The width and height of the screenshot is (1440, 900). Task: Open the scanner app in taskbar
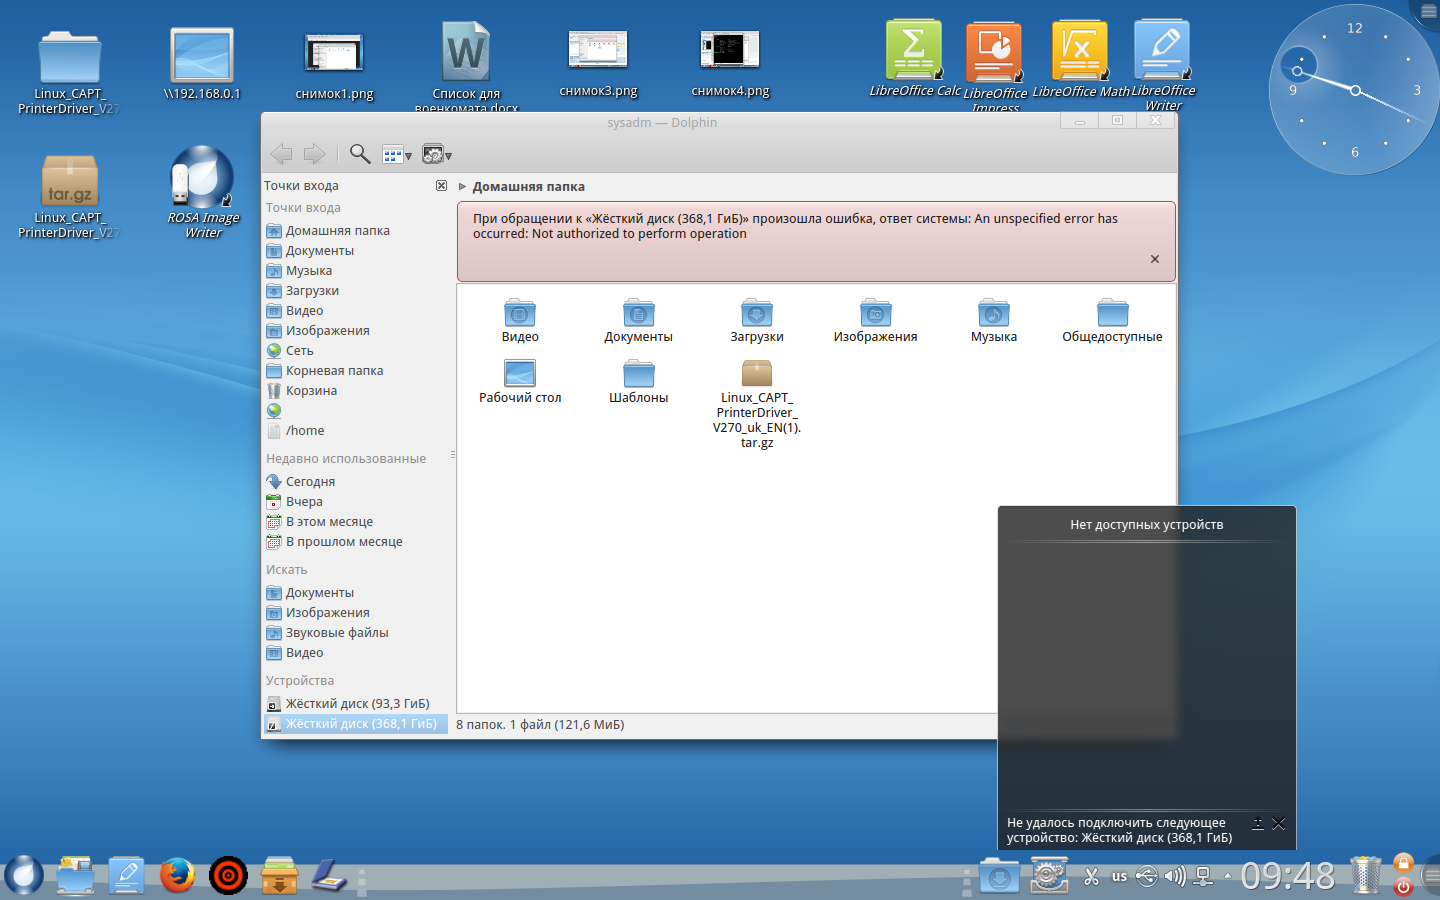pyautogui.click(x=328, y=875)
